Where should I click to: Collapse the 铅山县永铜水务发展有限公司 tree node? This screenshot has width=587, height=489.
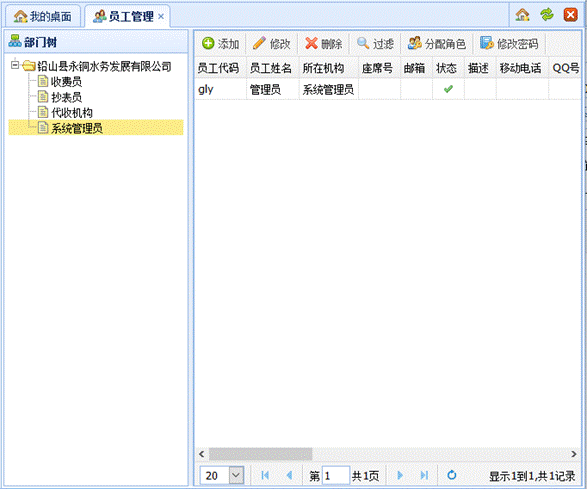[x=15, y=65]
